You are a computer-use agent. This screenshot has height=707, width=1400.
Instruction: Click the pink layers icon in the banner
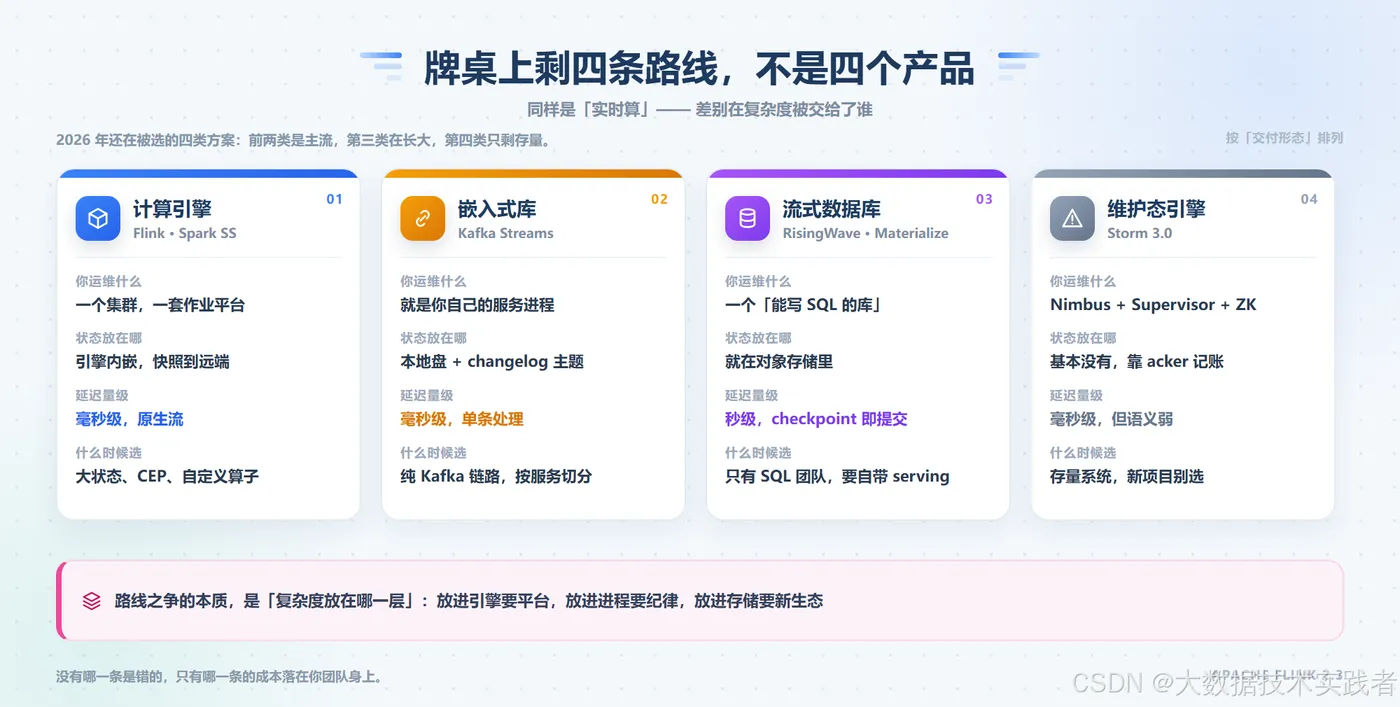click(92, 601)
